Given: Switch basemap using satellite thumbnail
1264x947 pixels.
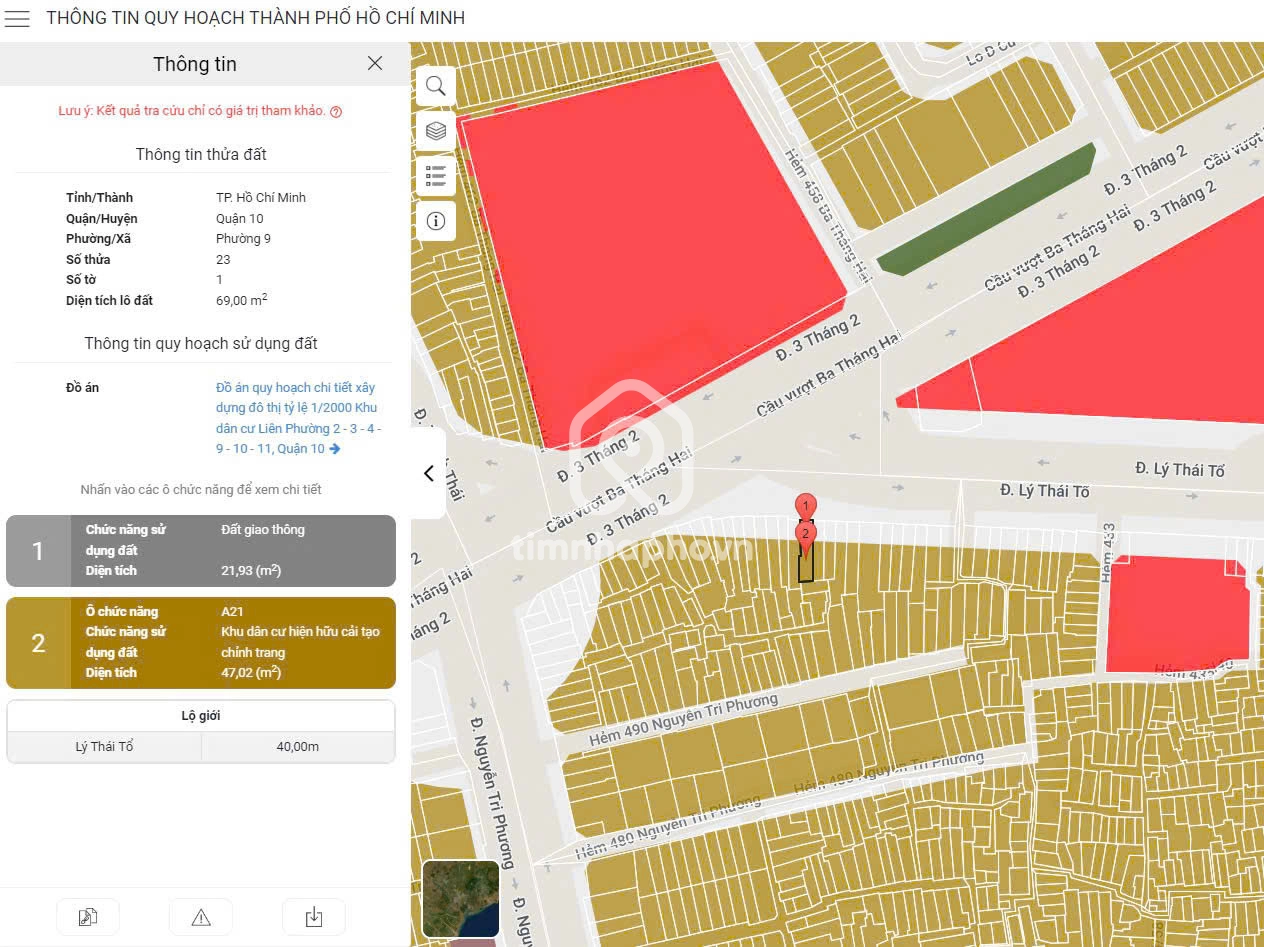Looking at the screenshot, I should pos(460,898).
